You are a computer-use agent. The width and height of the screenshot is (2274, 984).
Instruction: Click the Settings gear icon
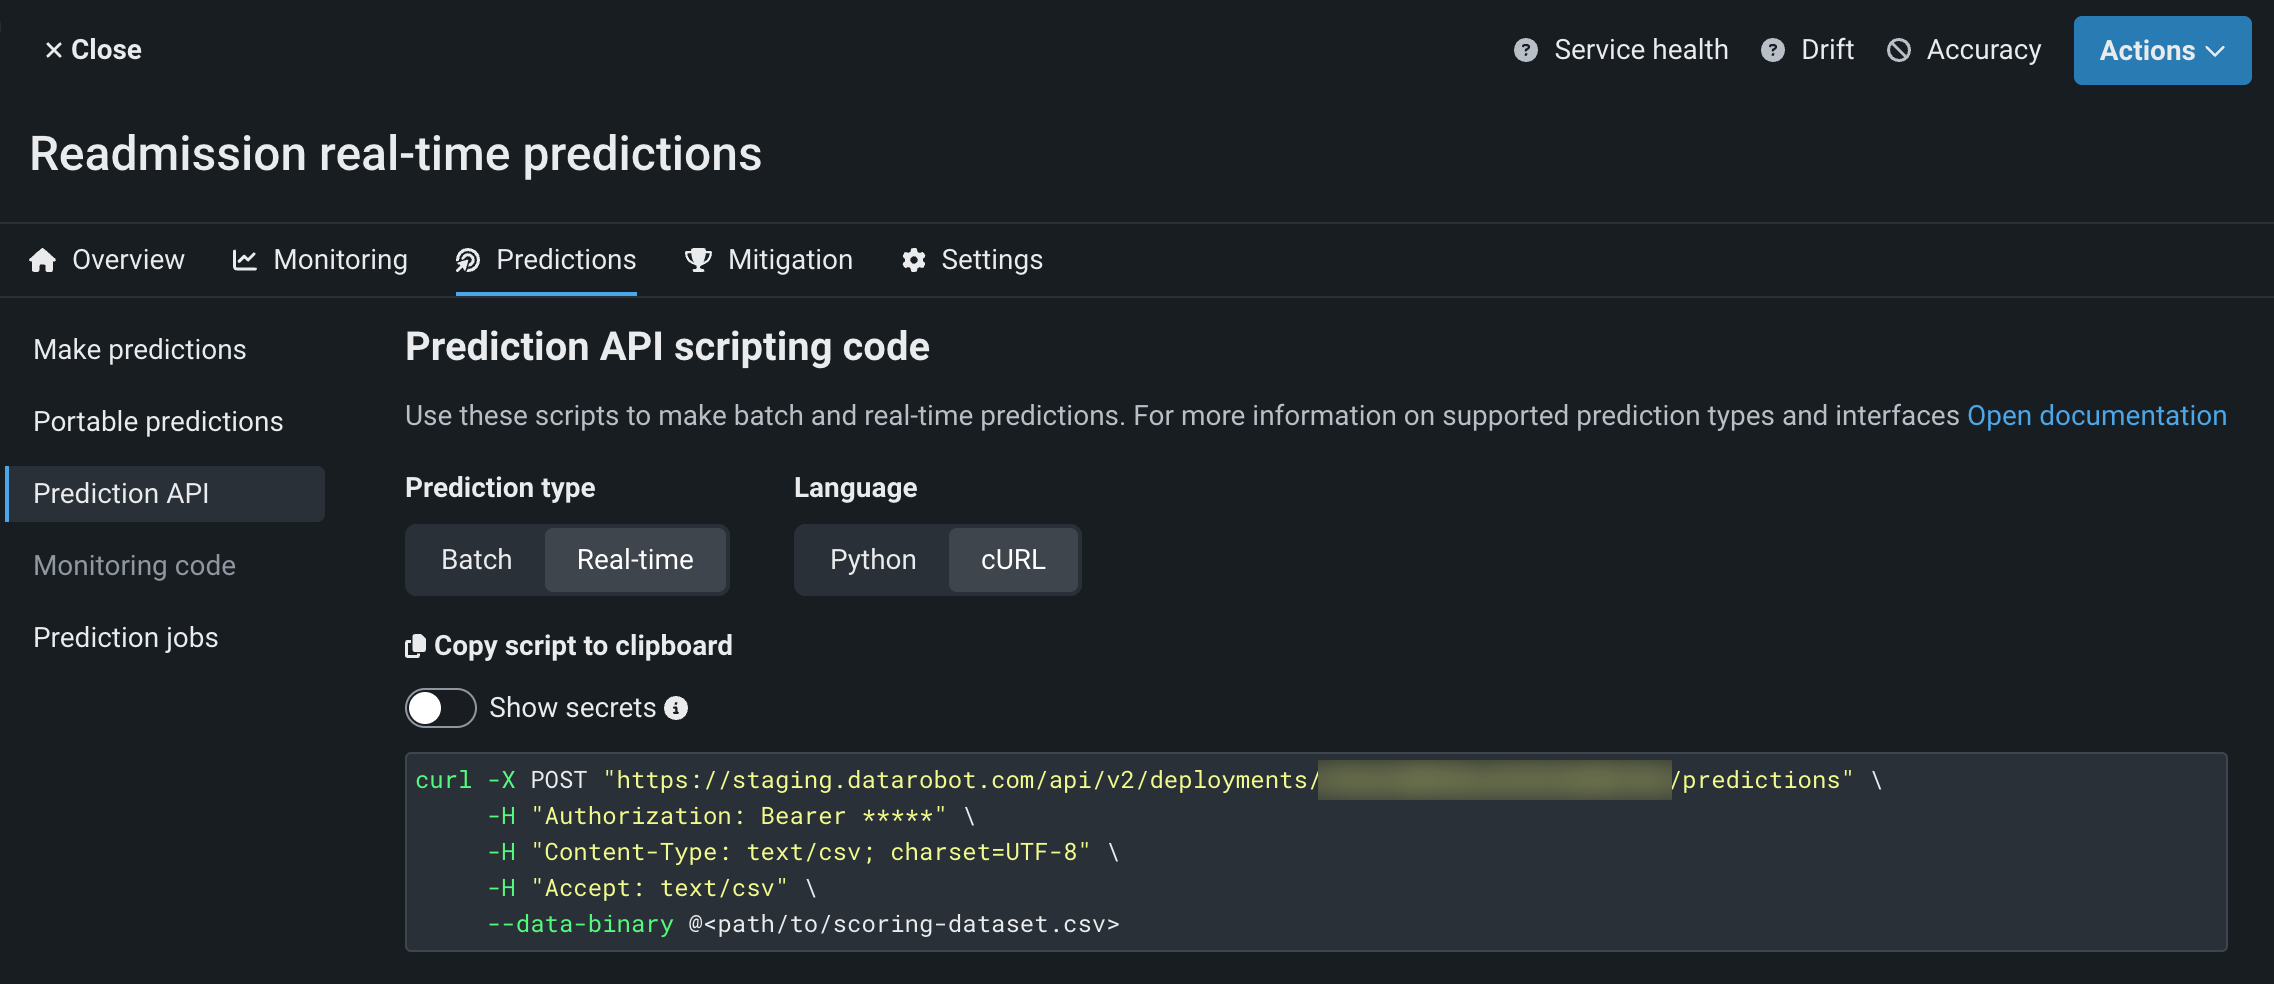click(913, 260)
